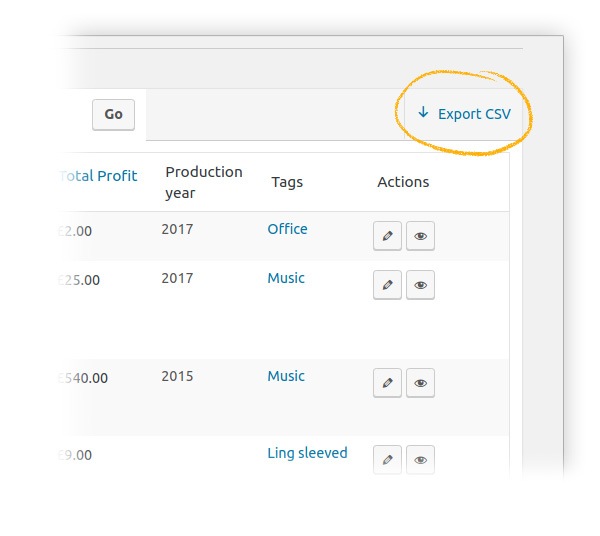Viewport: 600px width, 536px height.
Task: Open the Music tag in 2017 row
Action: (x=286, y=278)
